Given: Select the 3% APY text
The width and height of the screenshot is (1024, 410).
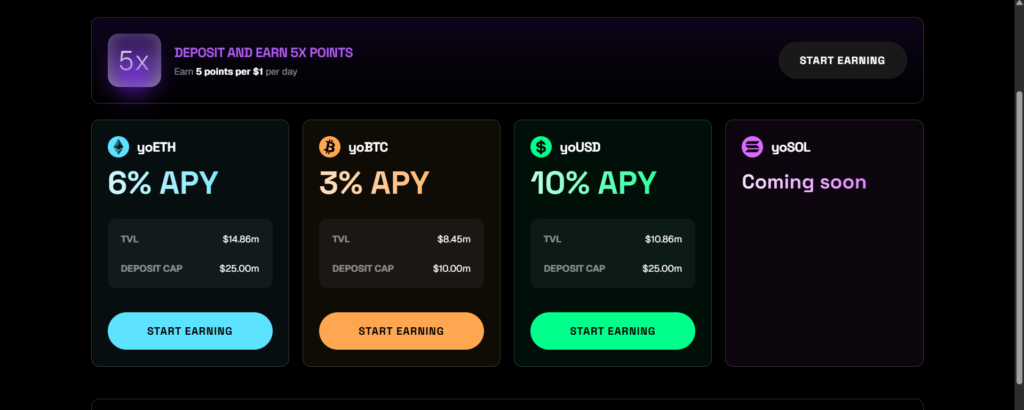Looking at the screenshot, I should point(374,183).
